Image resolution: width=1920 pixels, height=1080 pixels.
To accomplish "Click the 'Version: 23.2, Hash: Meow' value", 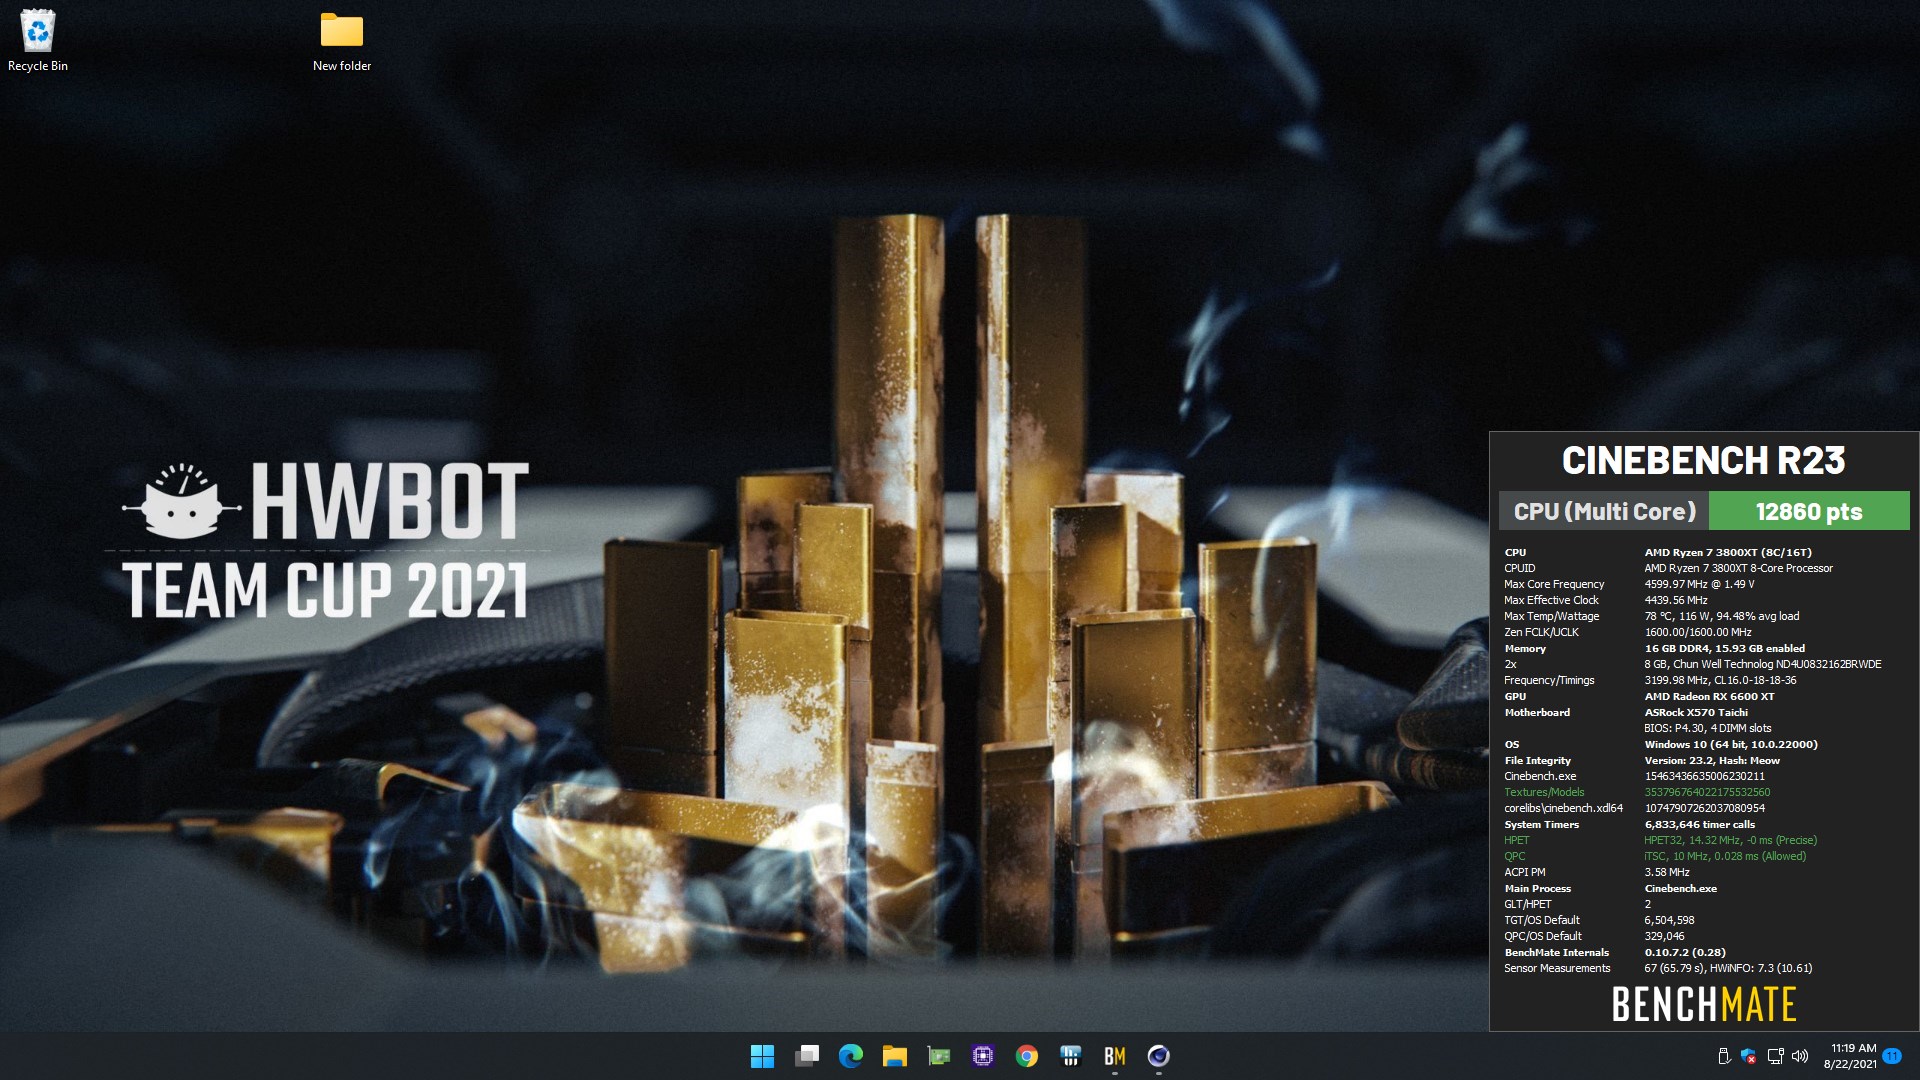I will pyautogui.click(x=1712, y=760).
